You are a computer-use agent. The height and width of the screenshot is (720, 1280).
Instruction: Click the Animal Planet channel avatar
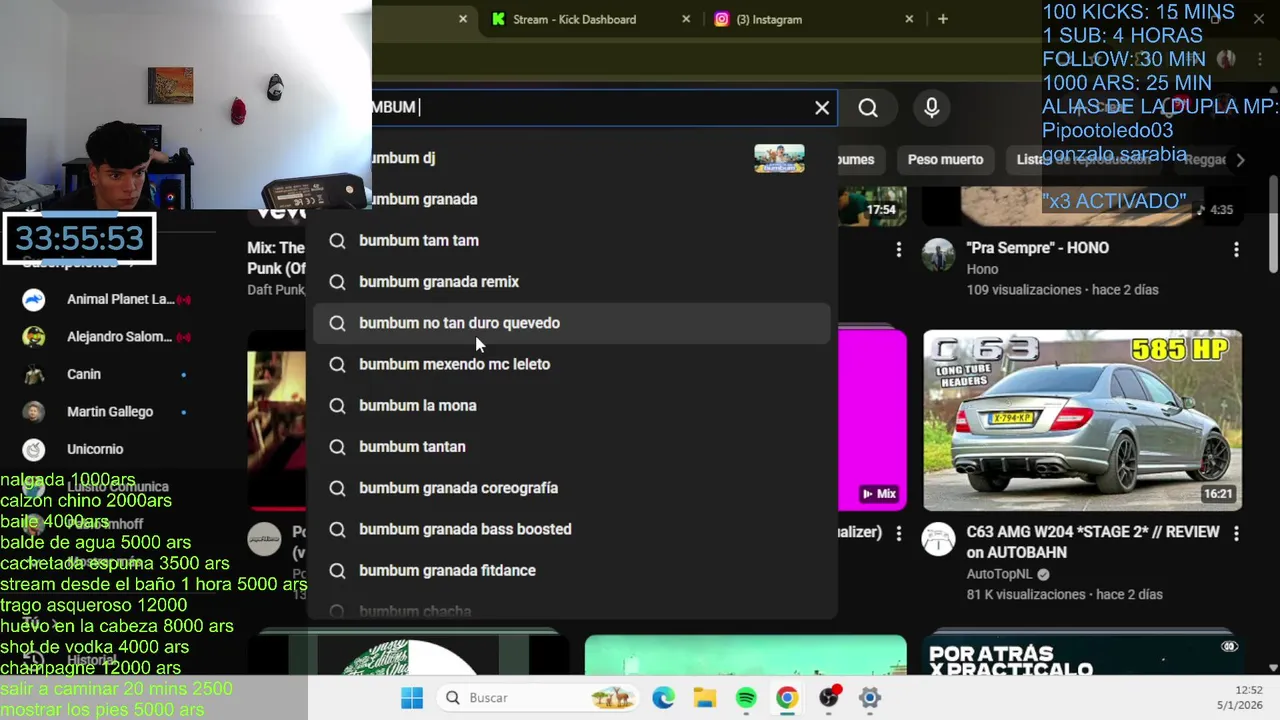click(x=34, y=299)
